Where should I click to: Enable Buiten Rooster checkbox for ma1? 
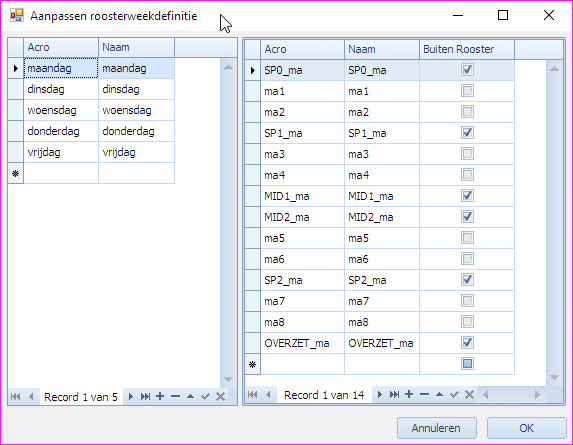click(x=467, y=91)
